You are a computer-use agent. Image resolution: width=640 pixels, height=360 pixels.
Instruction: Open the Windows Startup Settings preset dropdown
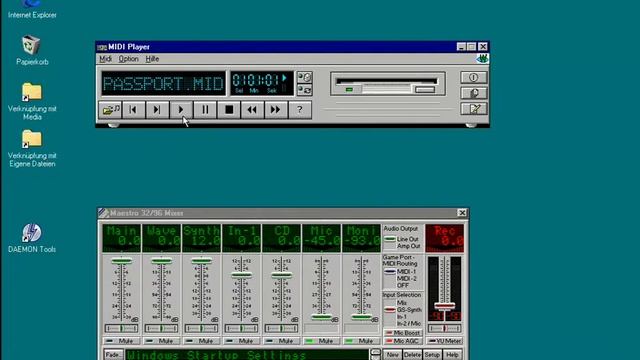point(247,355)
